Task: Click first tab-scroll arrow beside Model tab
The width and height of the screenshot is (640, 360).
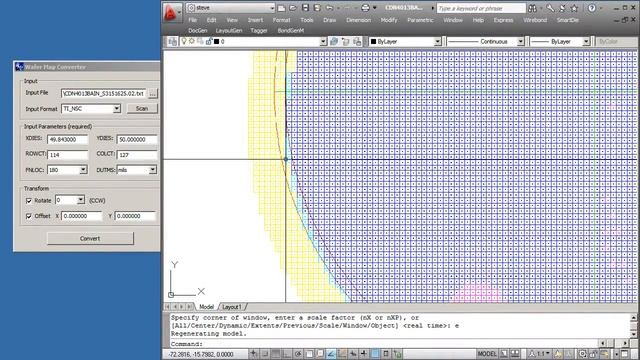Action: click(x=167, y=307)
